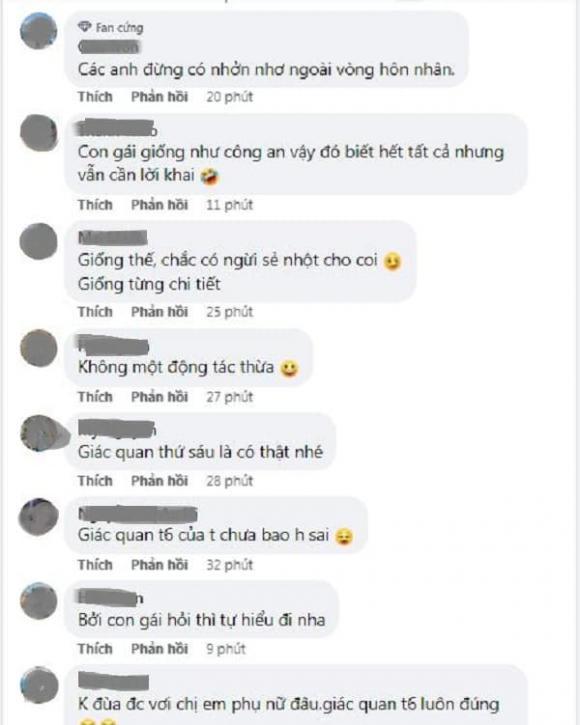
Task: Like 'Giác quan t6 của t' comment
Action: click(95, 565)
